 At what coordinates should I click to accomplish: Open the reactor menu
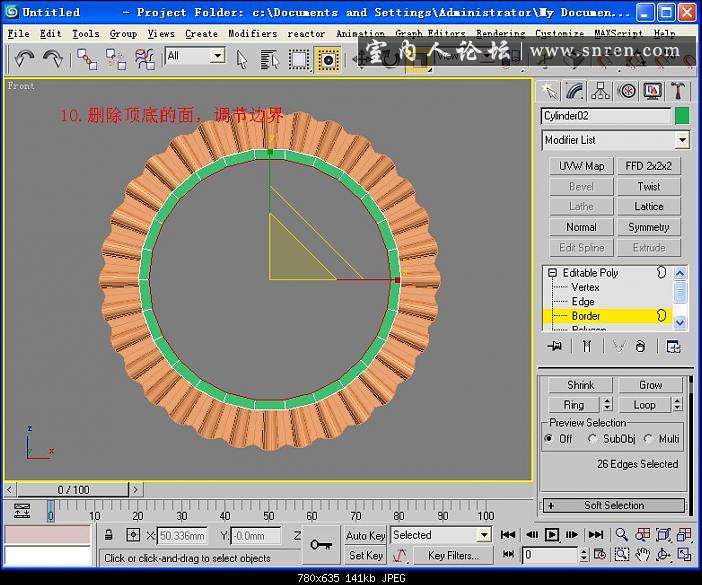point(306,34)
